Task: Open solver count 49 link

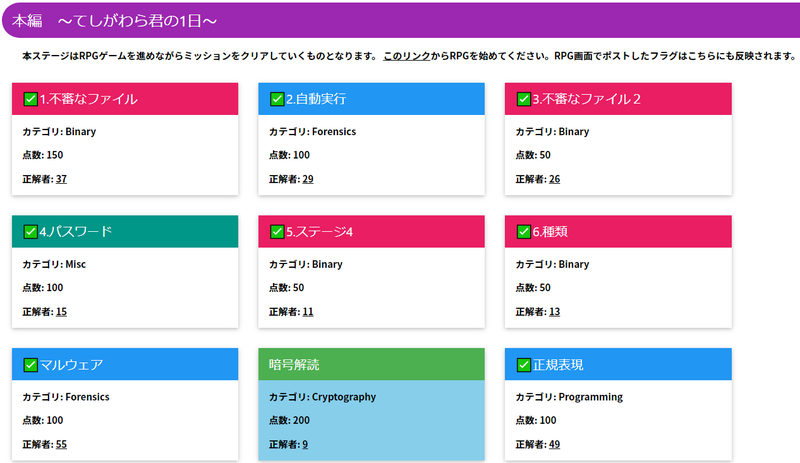Action: [x=555, y=445]
